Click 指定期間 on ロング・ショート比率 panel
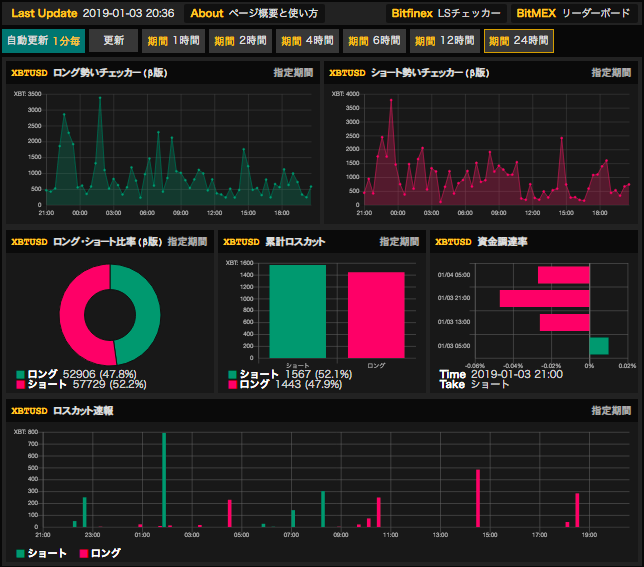 pos(187,241)
